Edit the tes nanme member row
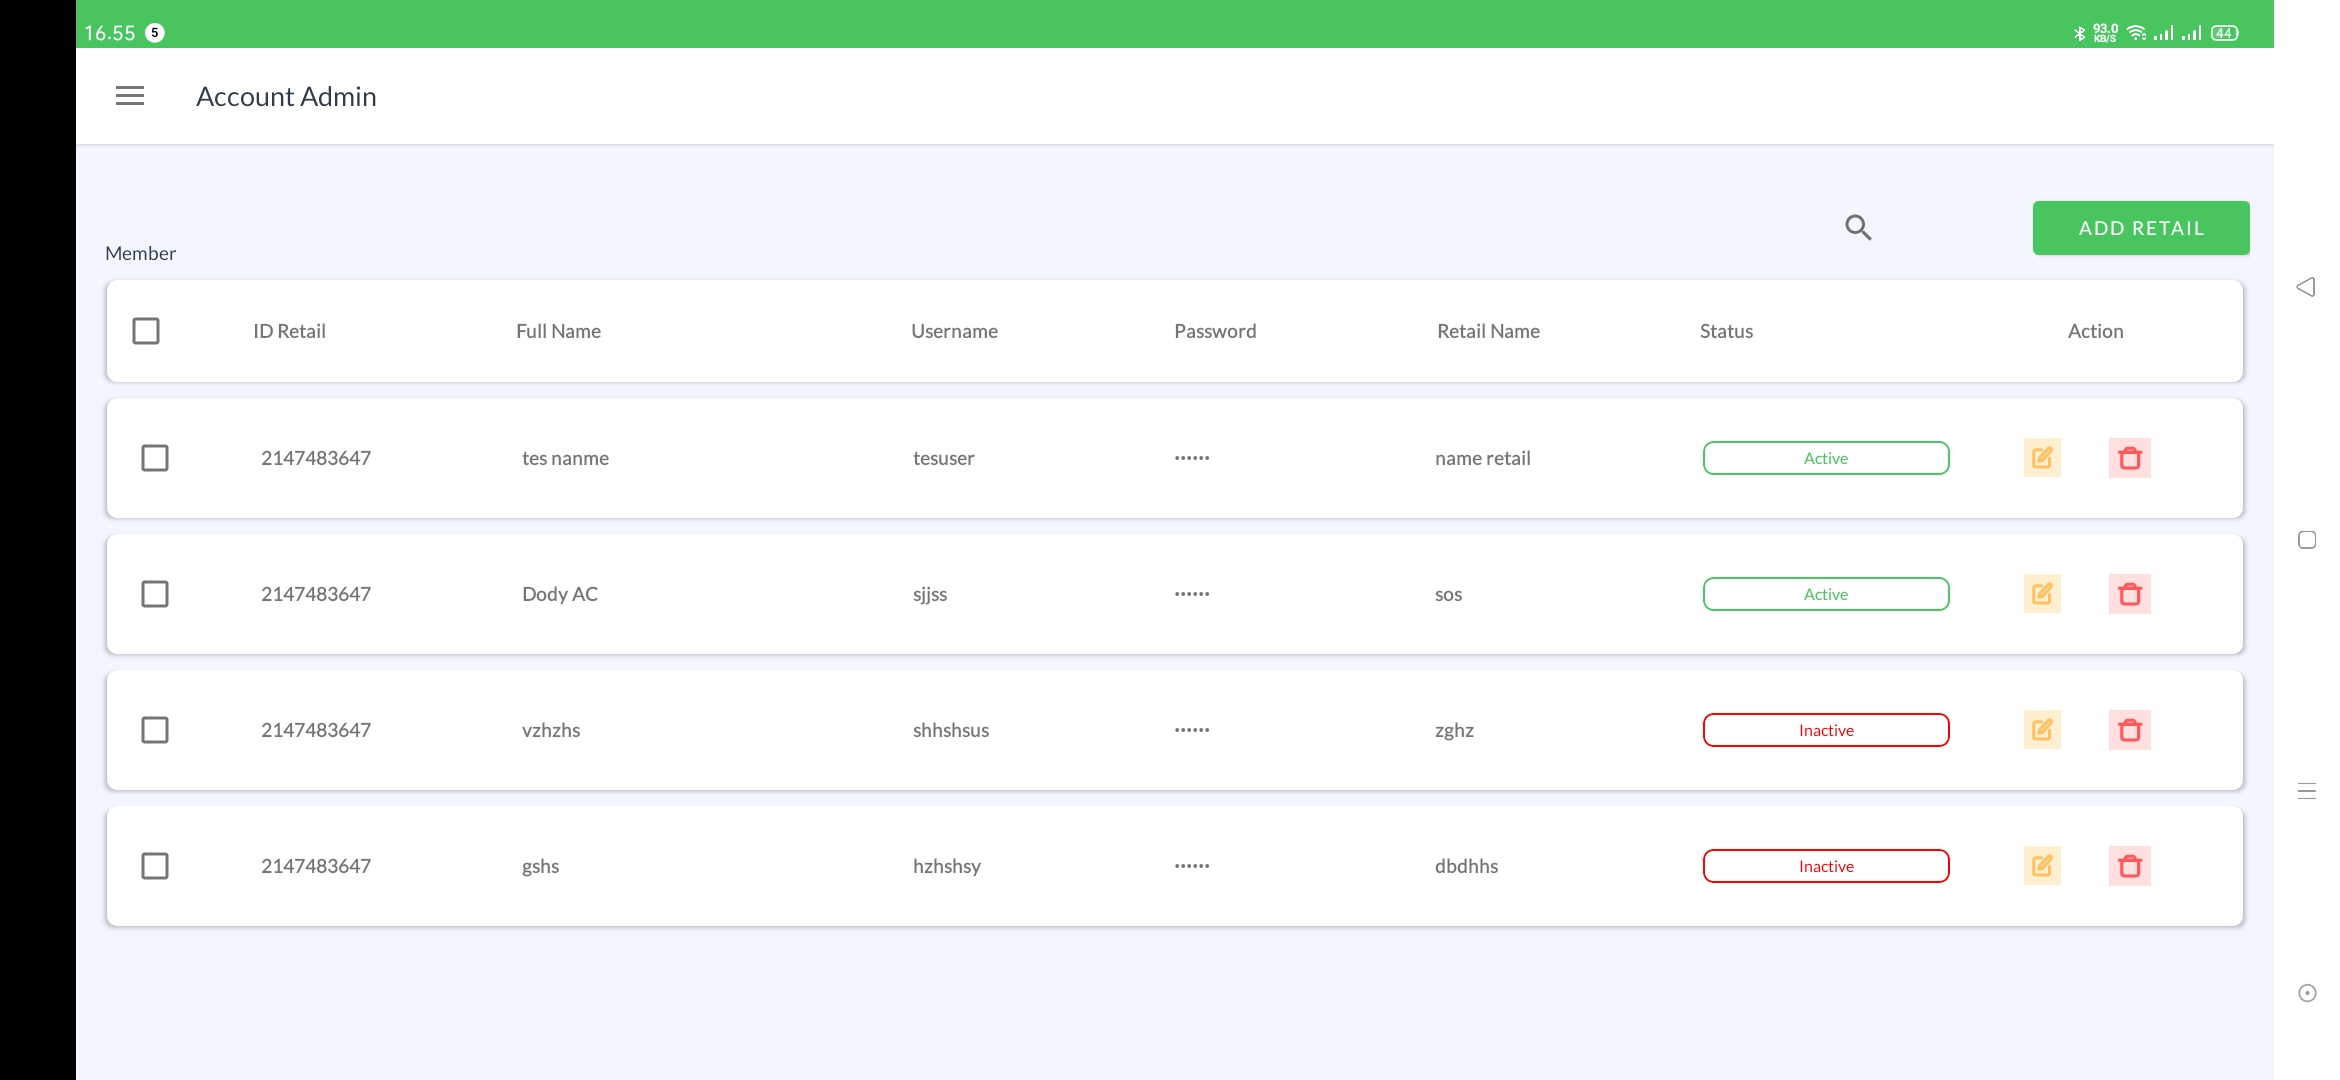The height and width of the screenshot is (1080, 2340). coord(2042,458)
